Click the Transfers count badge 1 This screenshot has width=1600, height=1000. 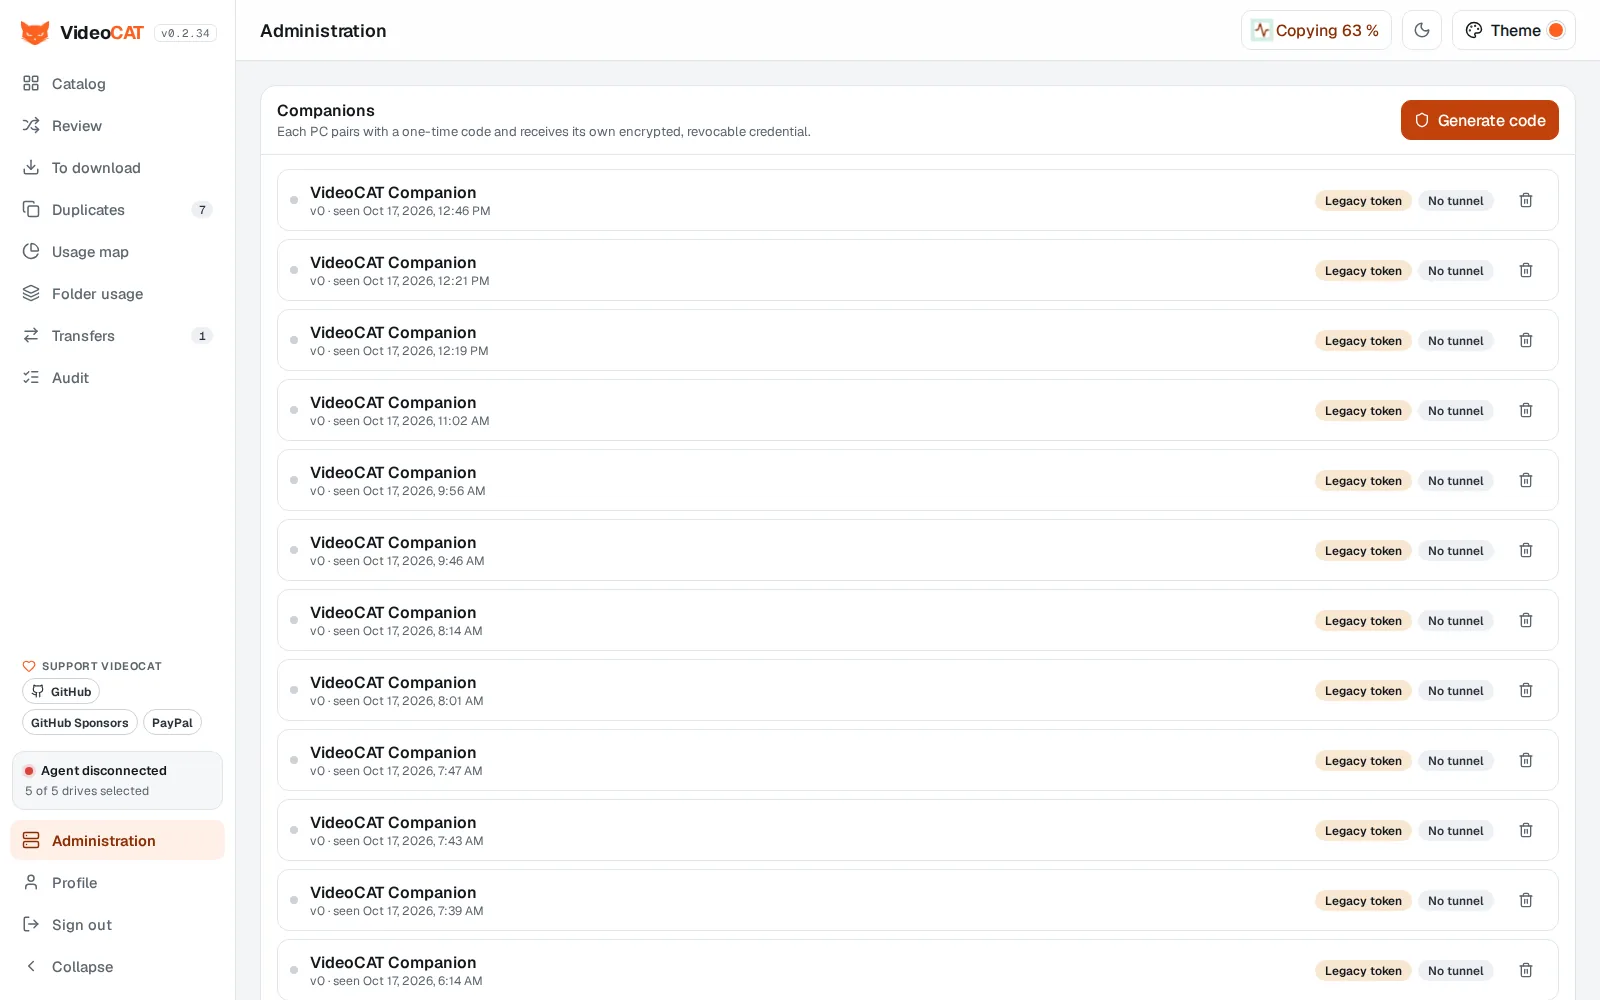202,336
